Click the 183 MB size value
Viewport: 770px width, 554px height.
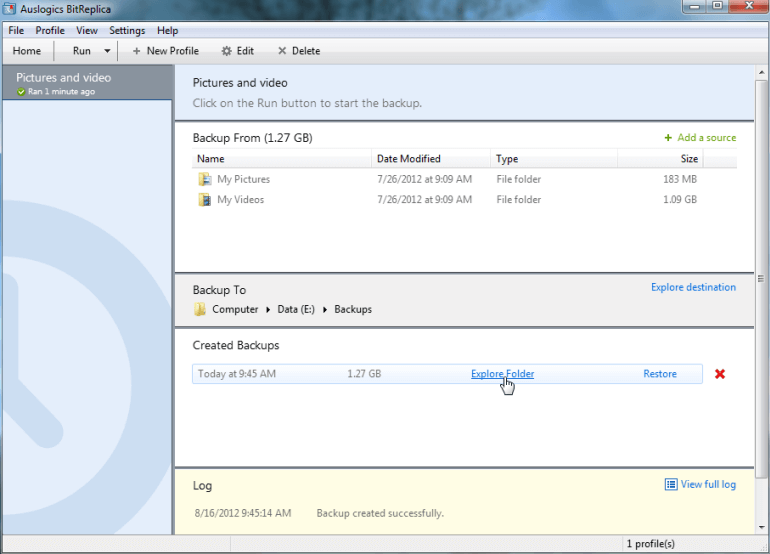point(680,179)
